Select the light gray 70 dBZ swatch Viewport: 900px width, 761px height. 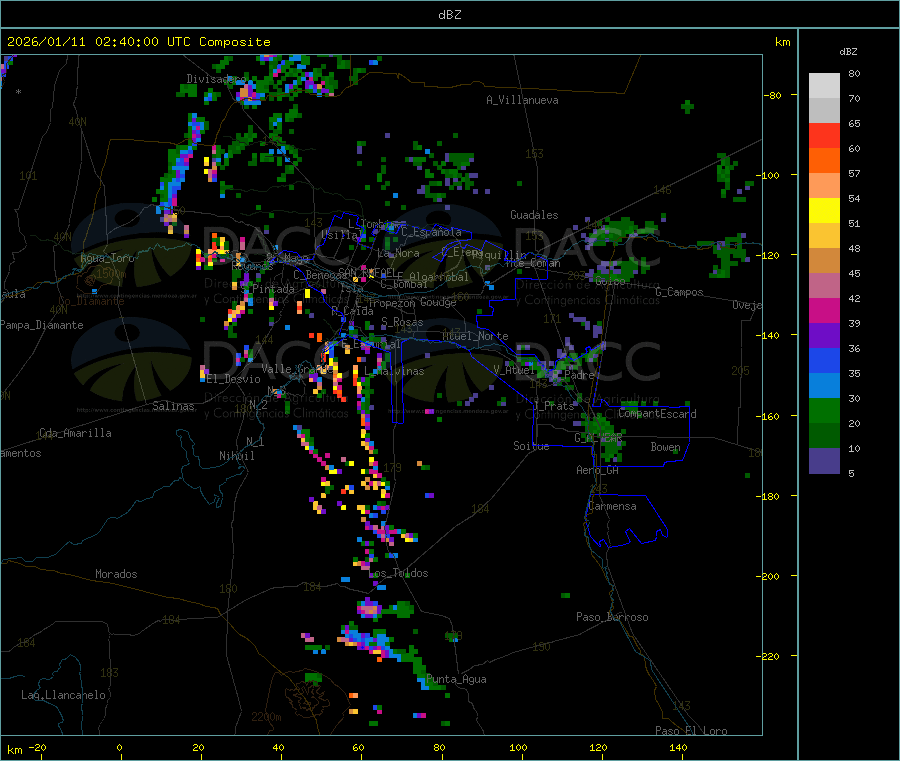pyautogui.click(x=824, y=111)
